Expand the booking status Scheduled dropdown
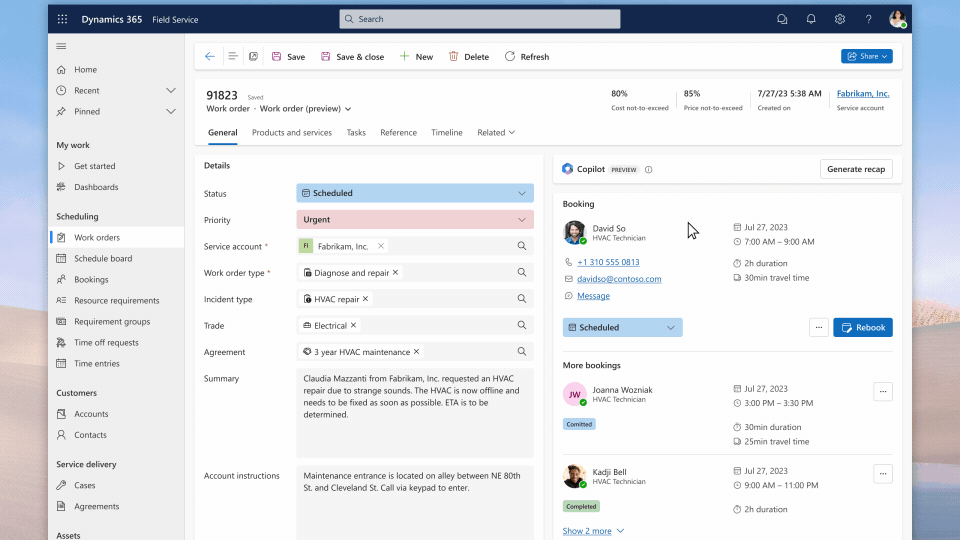 pos(671,327)
